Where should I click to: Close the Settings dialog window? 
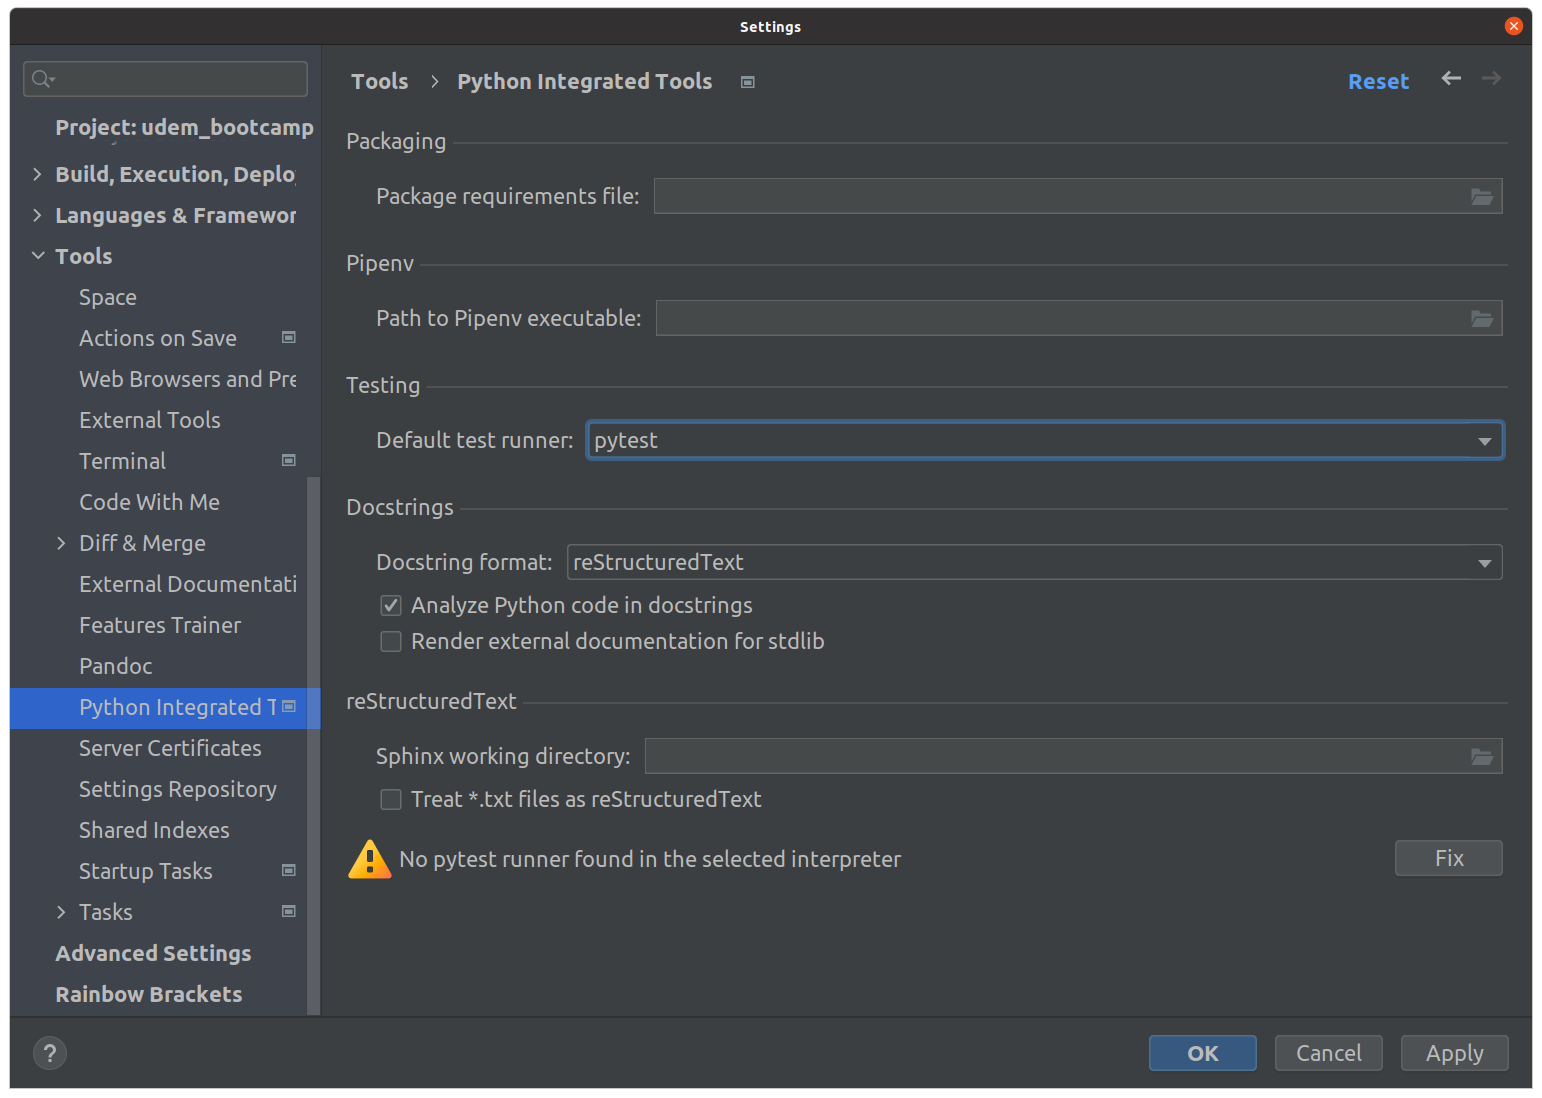point(1513,26)
